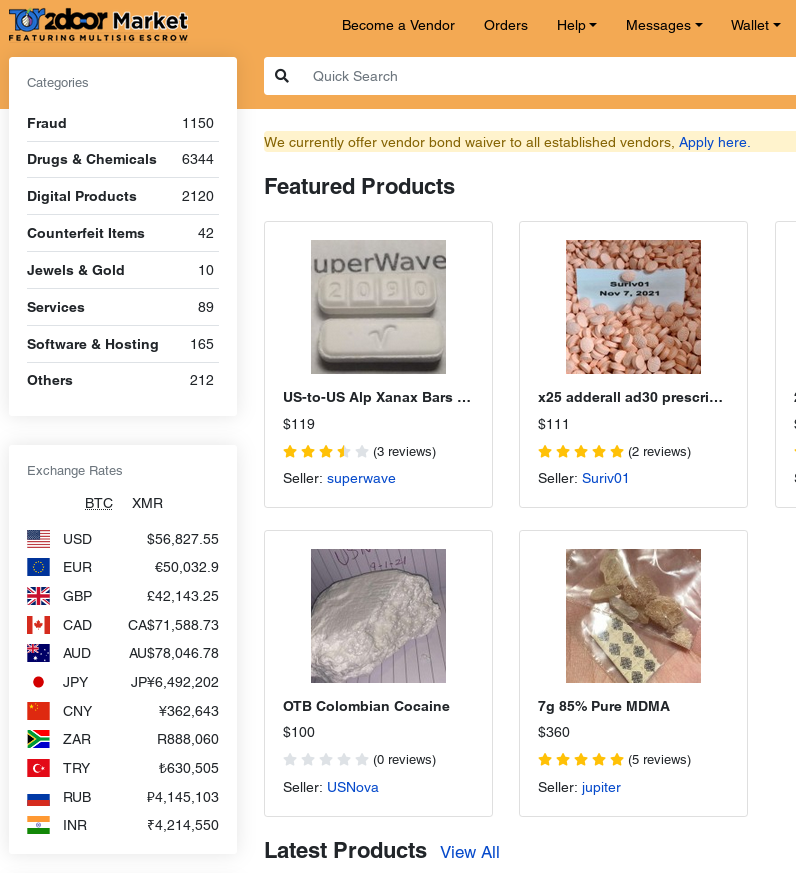Image resolution: width=796 pixels, height=873 pixels.
Task: Click the Tor2door Market logo
Action: (x=99, y=25)
